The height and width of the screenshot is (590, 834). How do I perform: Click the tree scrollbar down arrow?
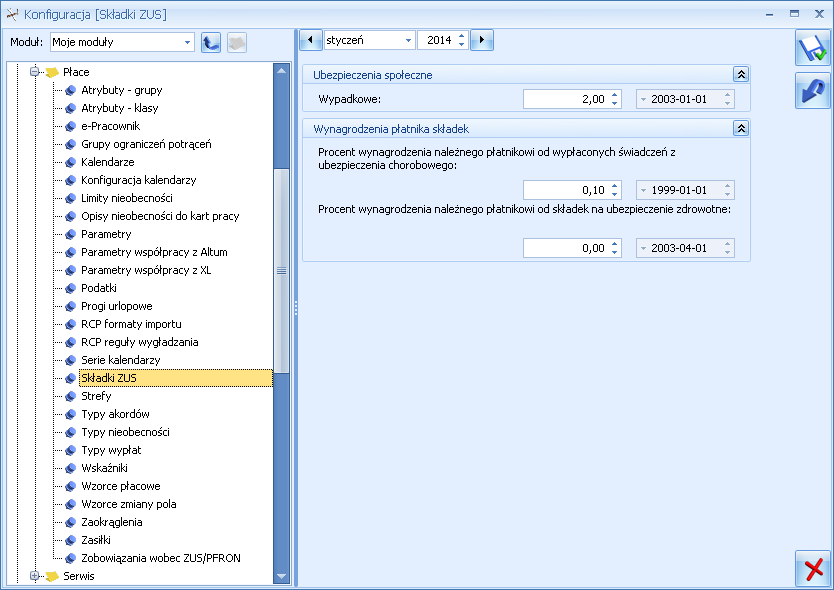pos(281,576)
